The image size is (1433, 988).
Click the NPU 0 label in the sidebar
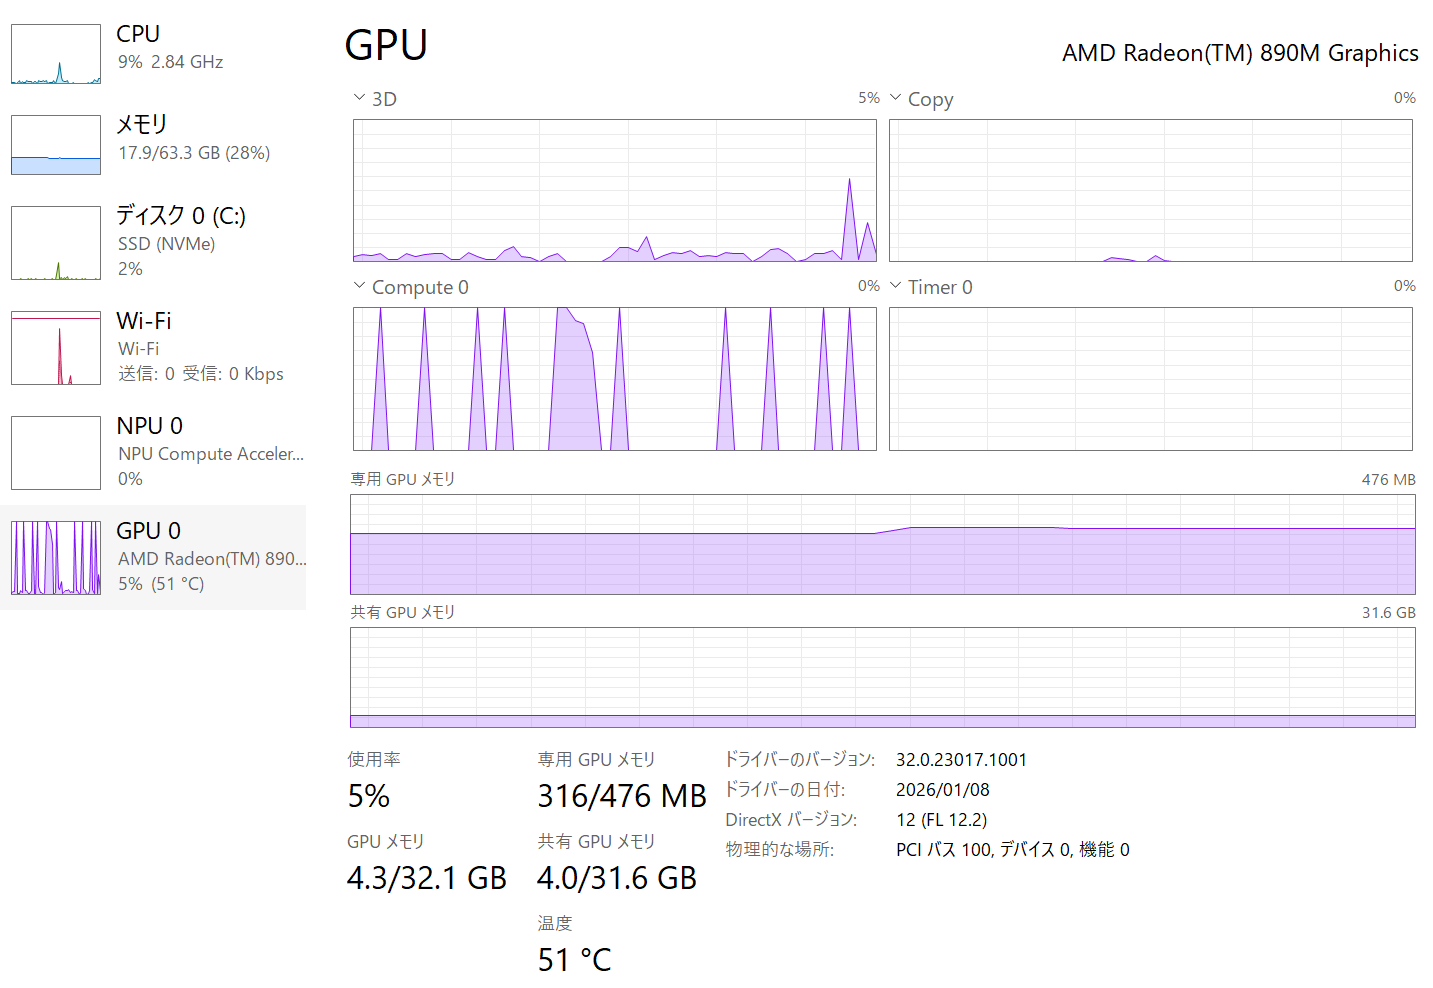click(x=149, y=426)
